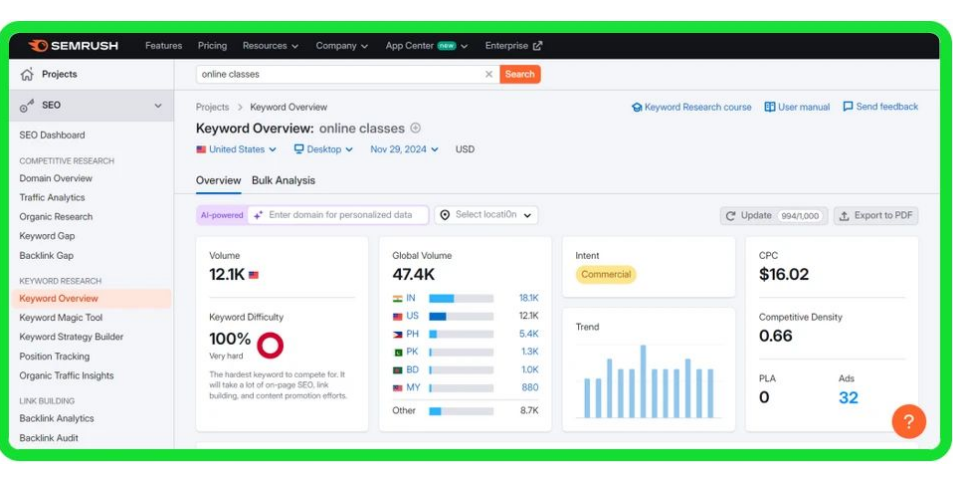Expand the United States country dropdown

[x=237, y=149]
